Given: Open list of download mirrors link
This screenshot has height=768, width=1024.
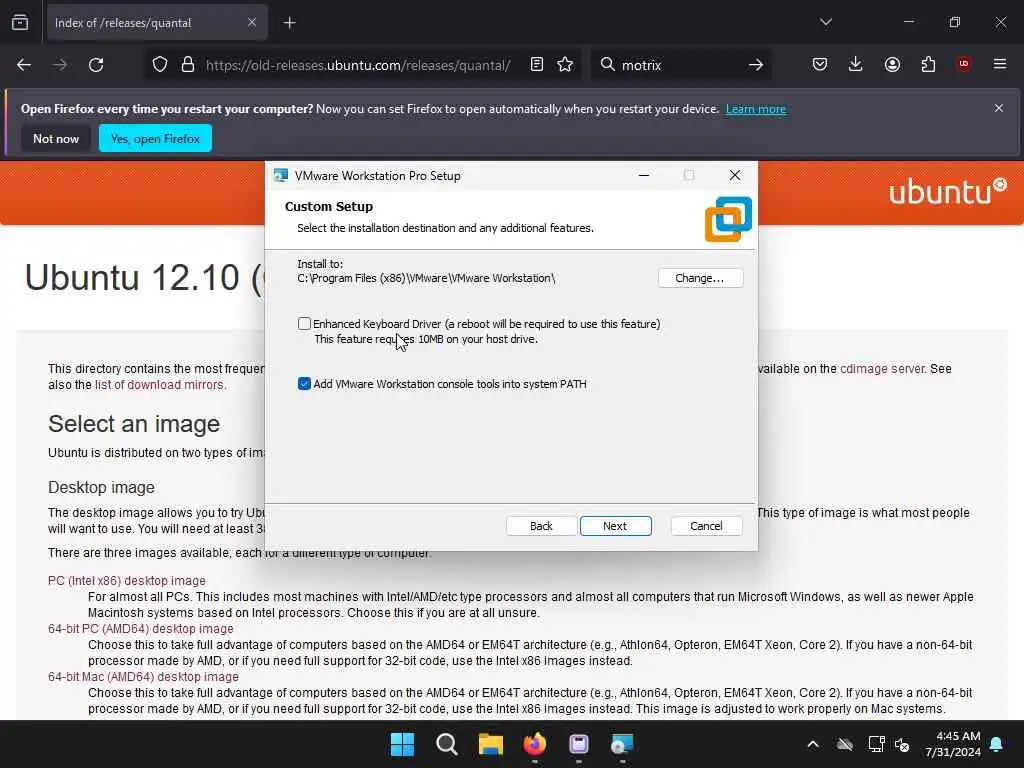Looking at the screenshot, I should pyautogui.click(x=159, y=385).
